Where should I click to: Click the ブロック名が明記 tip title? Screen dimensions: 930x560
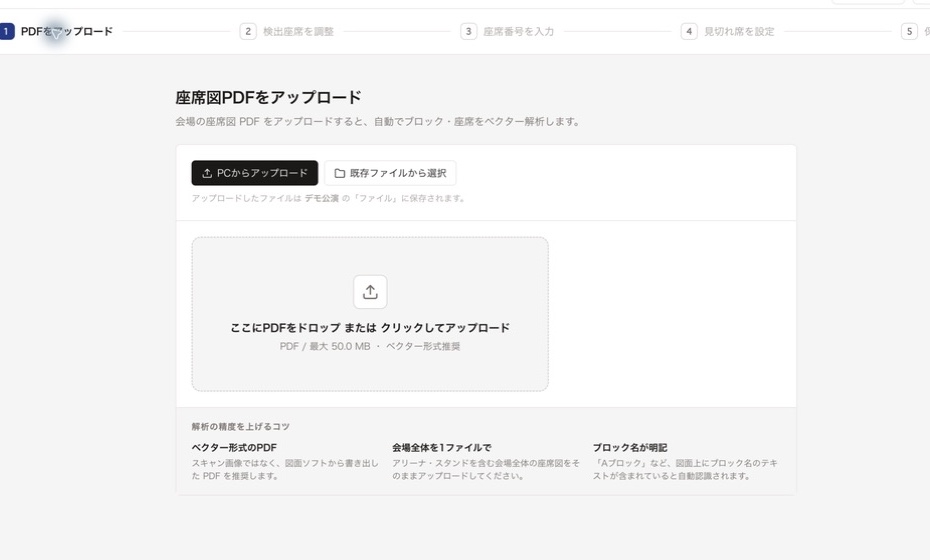click(x=630, y=447)
